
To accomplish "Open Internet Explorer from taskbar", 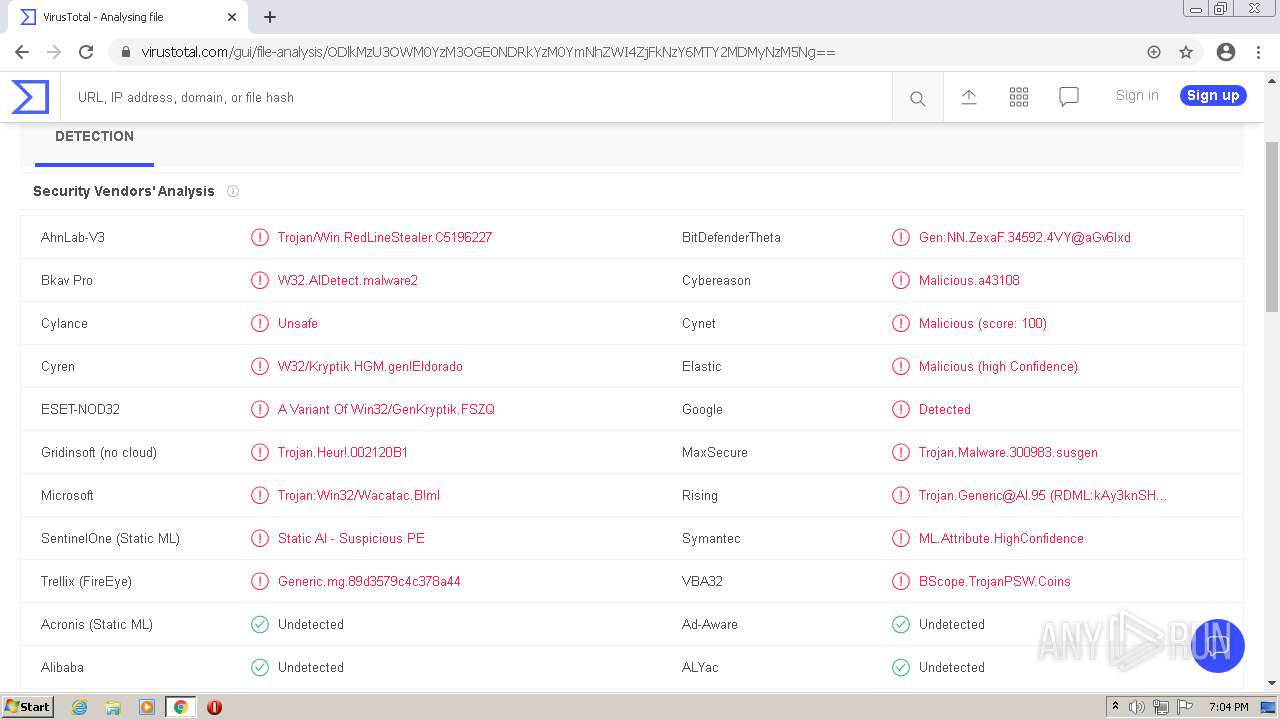I will point(79,707).
